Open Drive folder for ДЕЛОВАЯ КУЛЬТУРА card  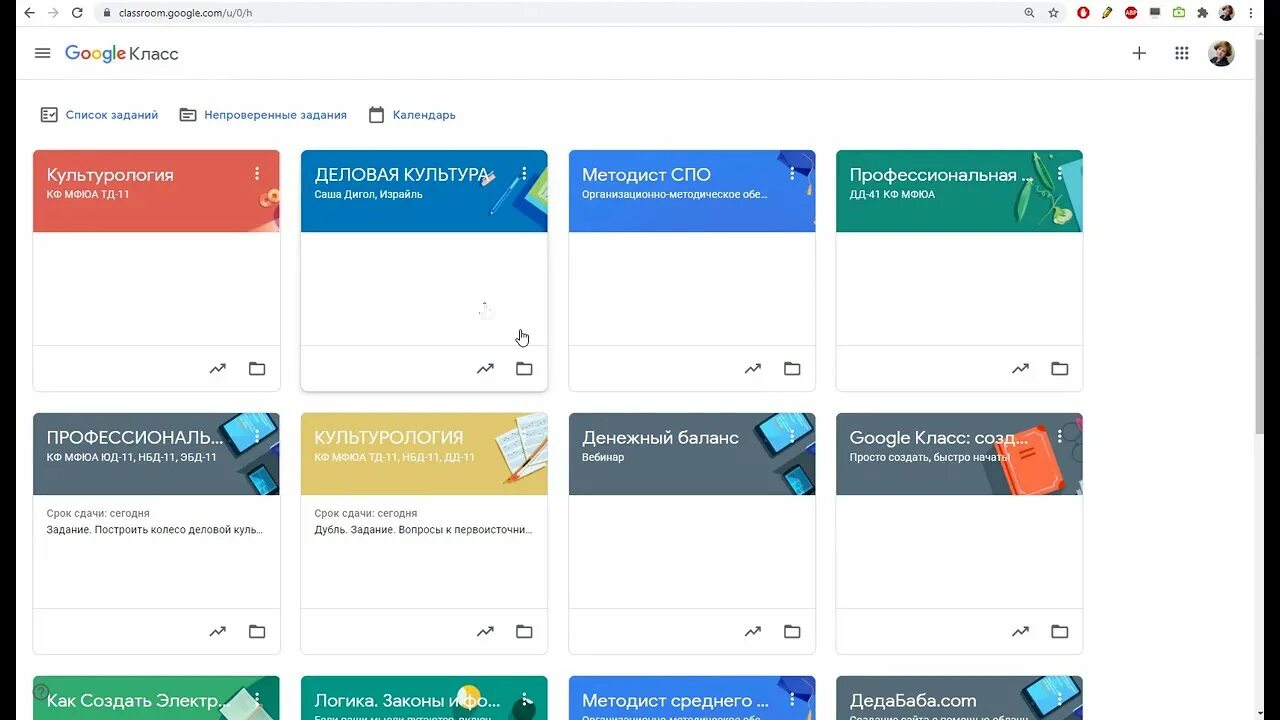524,369
